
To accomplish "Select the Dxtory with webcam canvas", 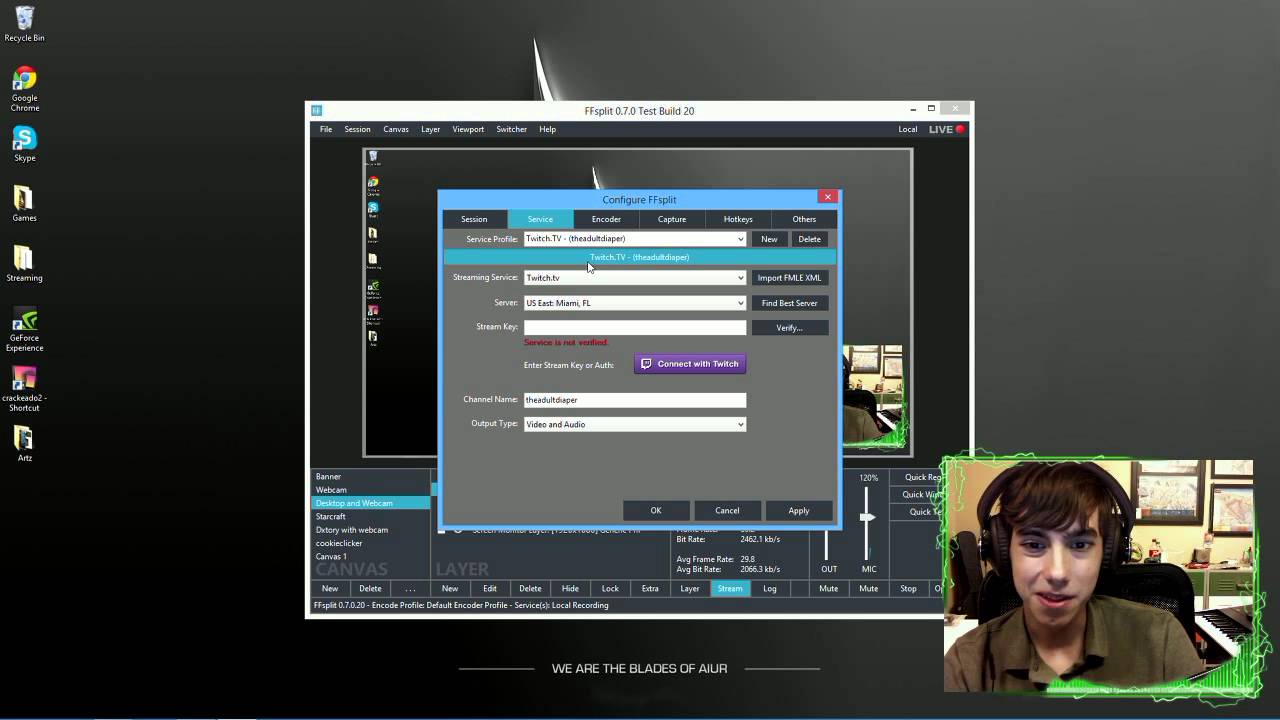I will (x=372, y=530).
